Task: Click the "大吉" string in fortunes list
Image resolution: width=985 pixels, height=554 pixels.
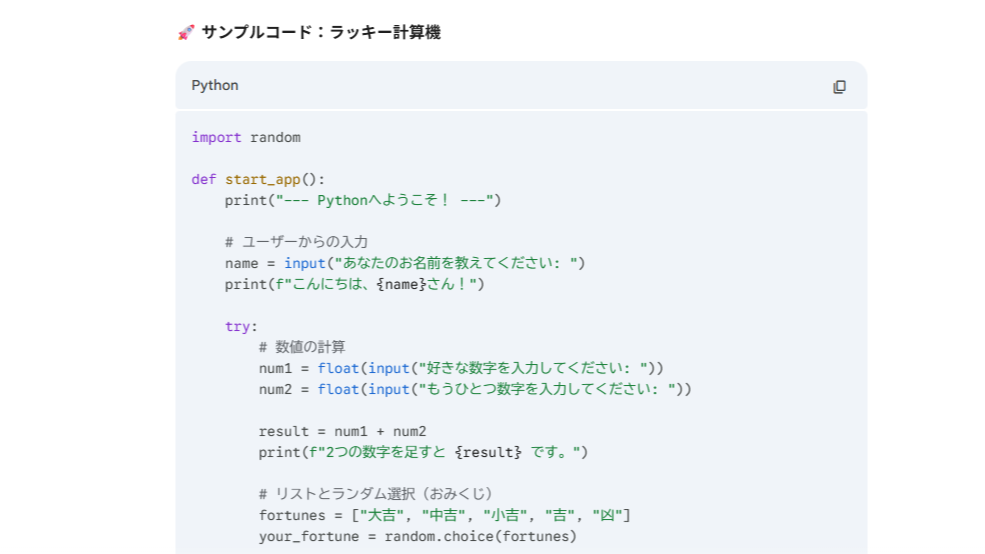Action: [381, 516]
